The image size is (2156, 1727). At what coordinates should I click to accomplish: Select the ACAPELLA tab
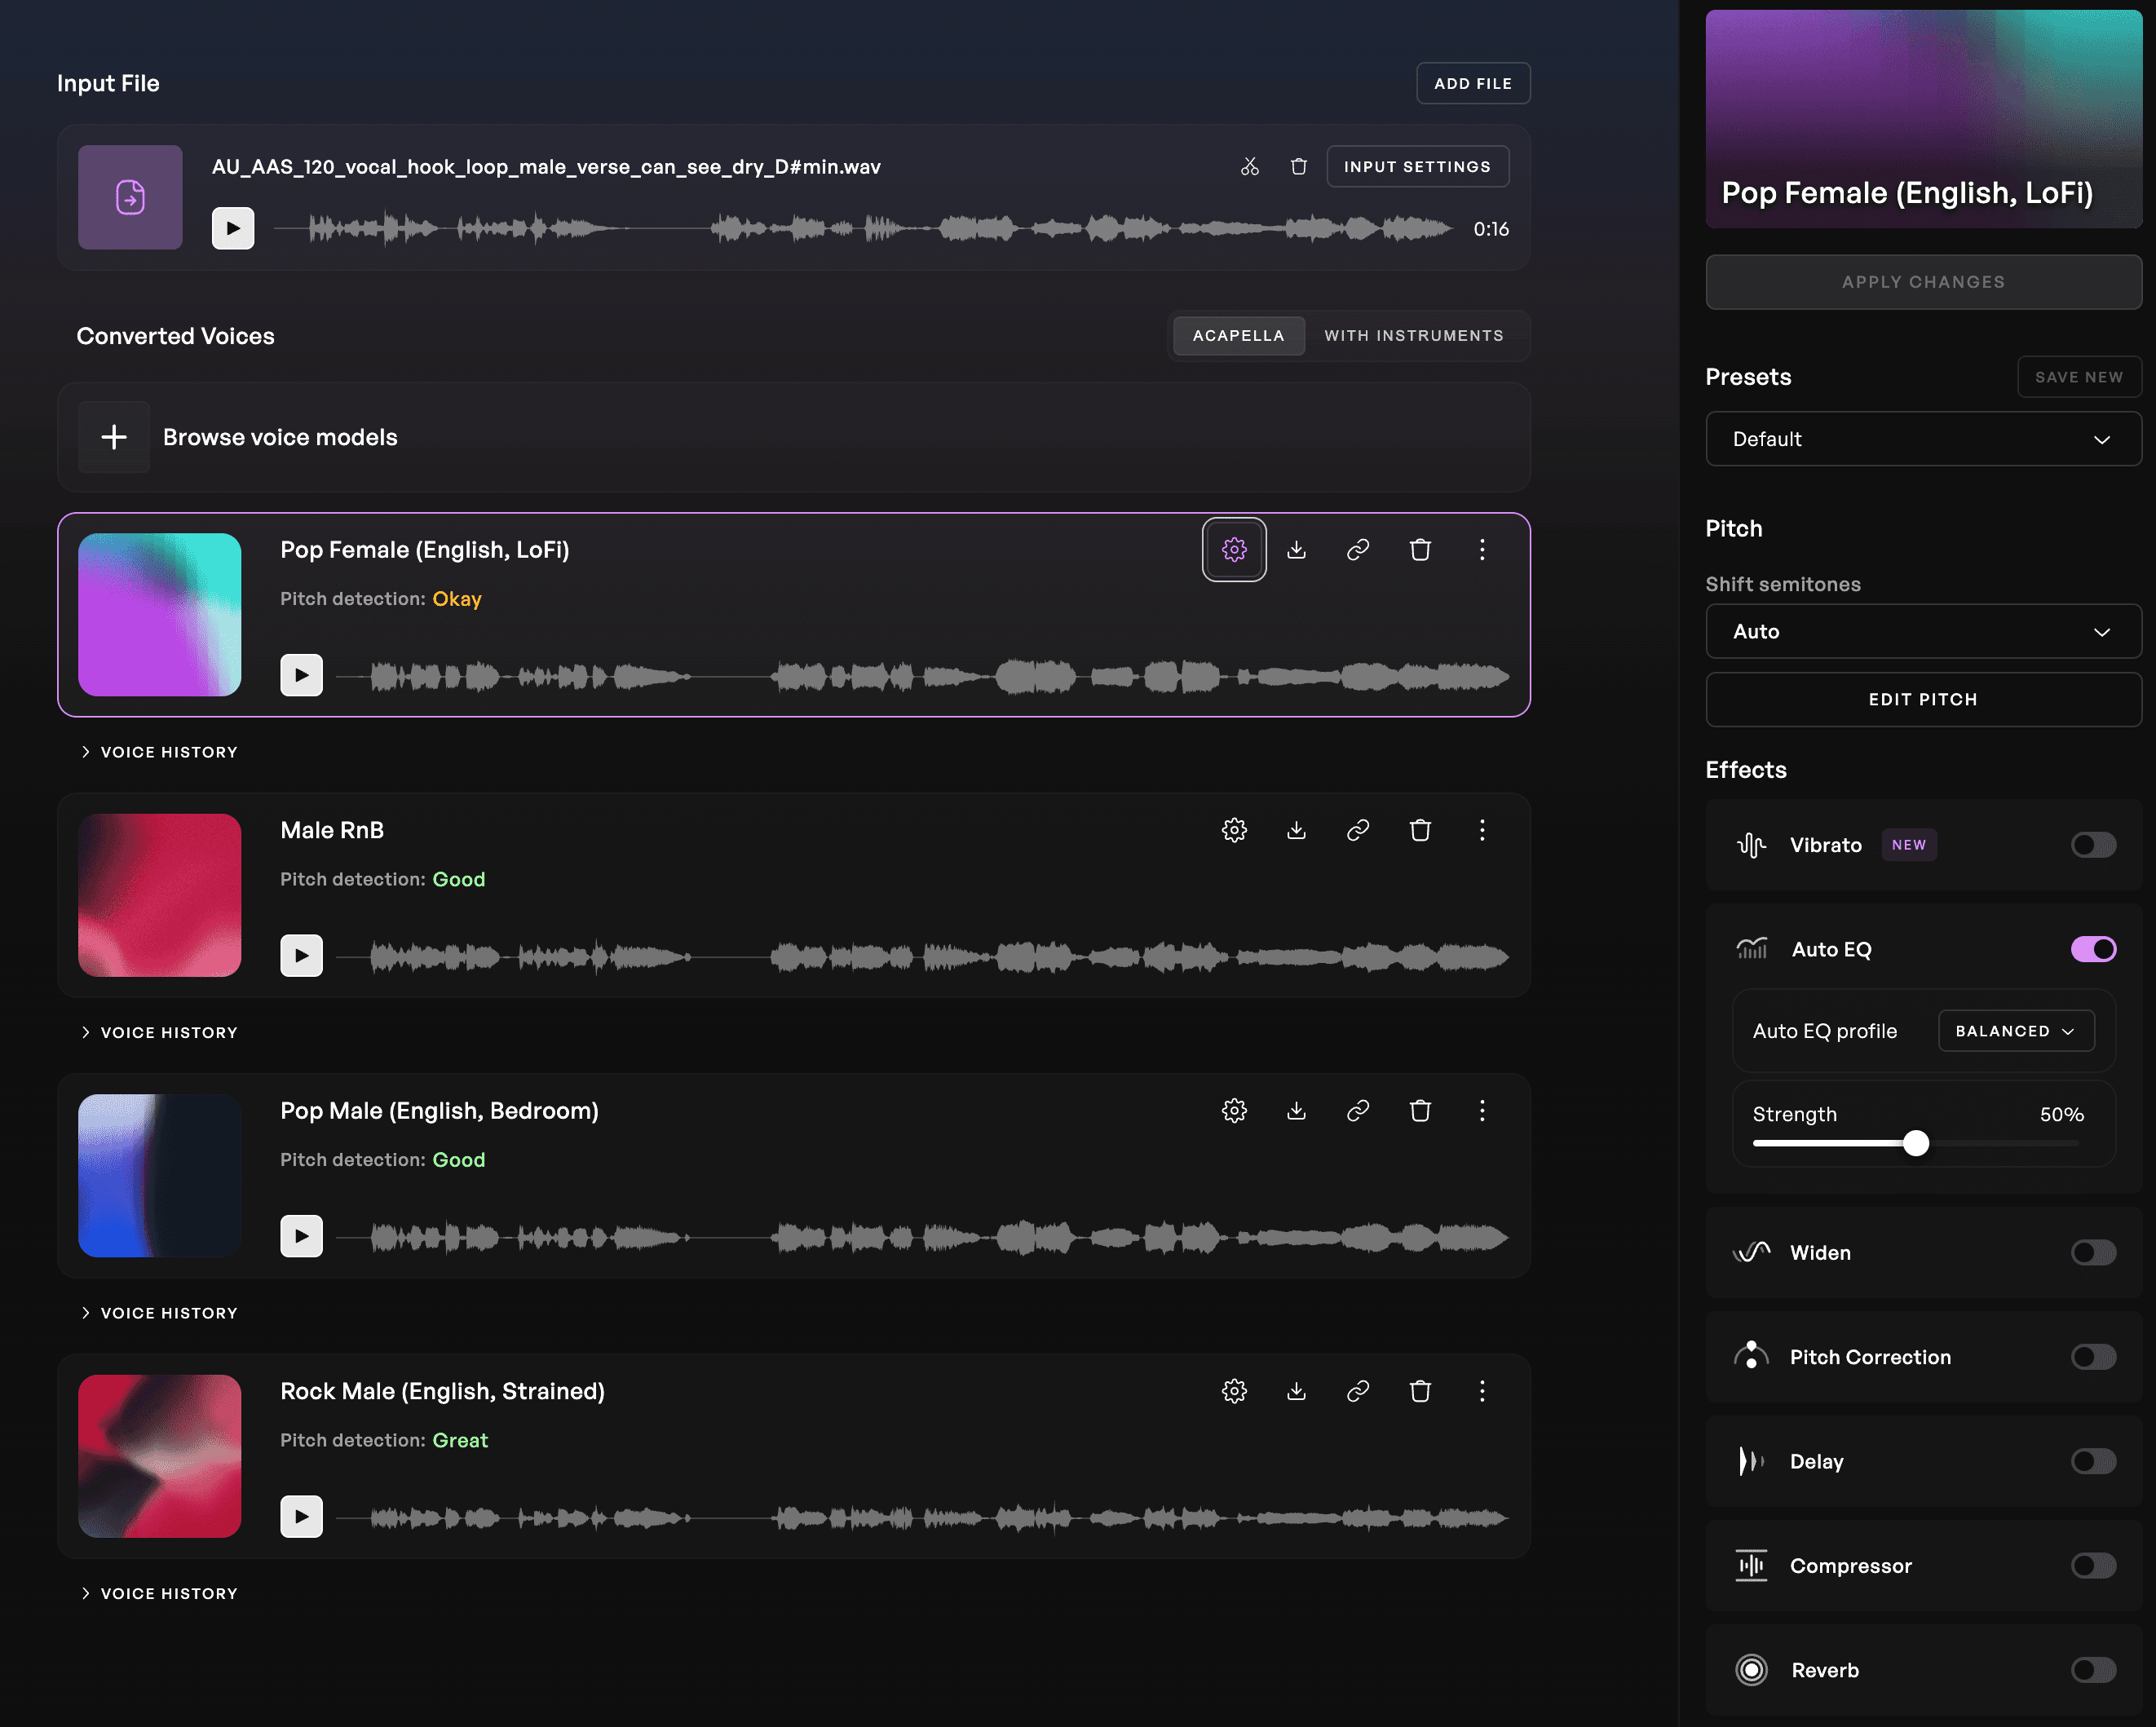[1238, 336]
